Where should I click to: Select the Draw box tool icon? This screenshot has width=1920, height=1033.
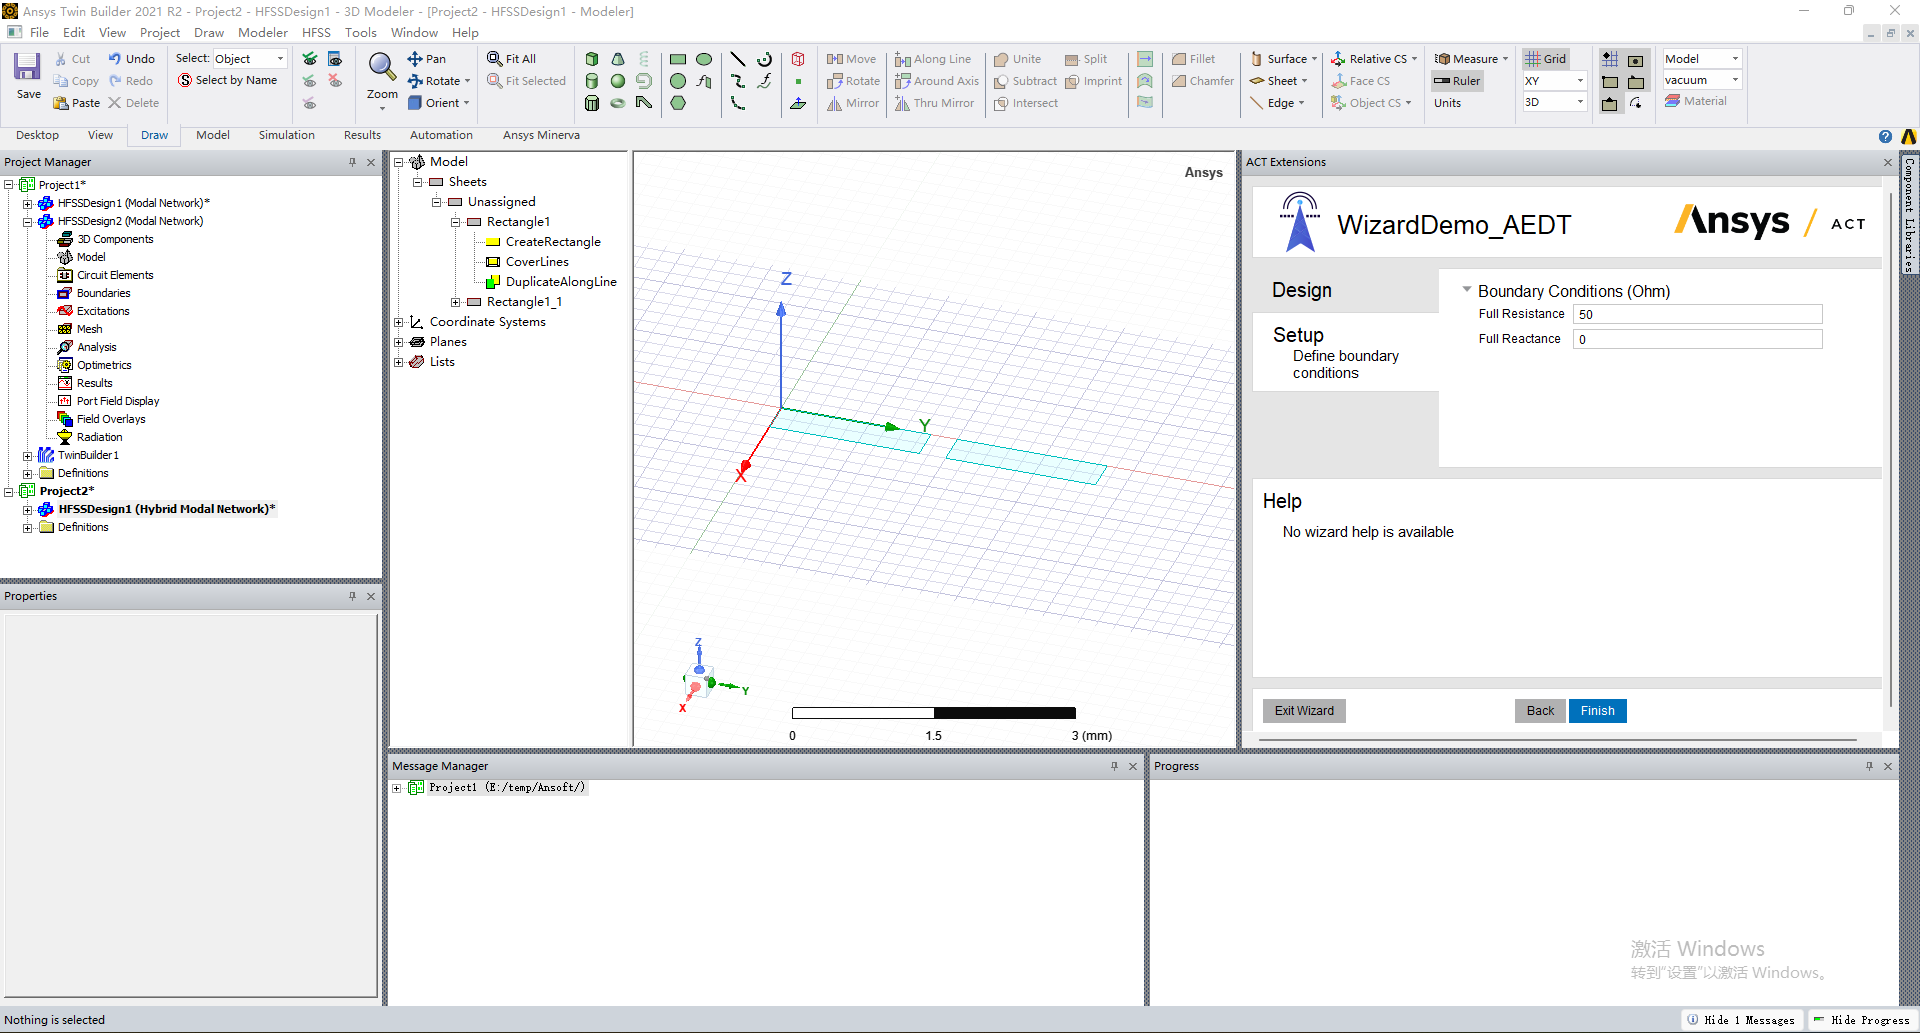pyautogui.click(x=592, y=59)
